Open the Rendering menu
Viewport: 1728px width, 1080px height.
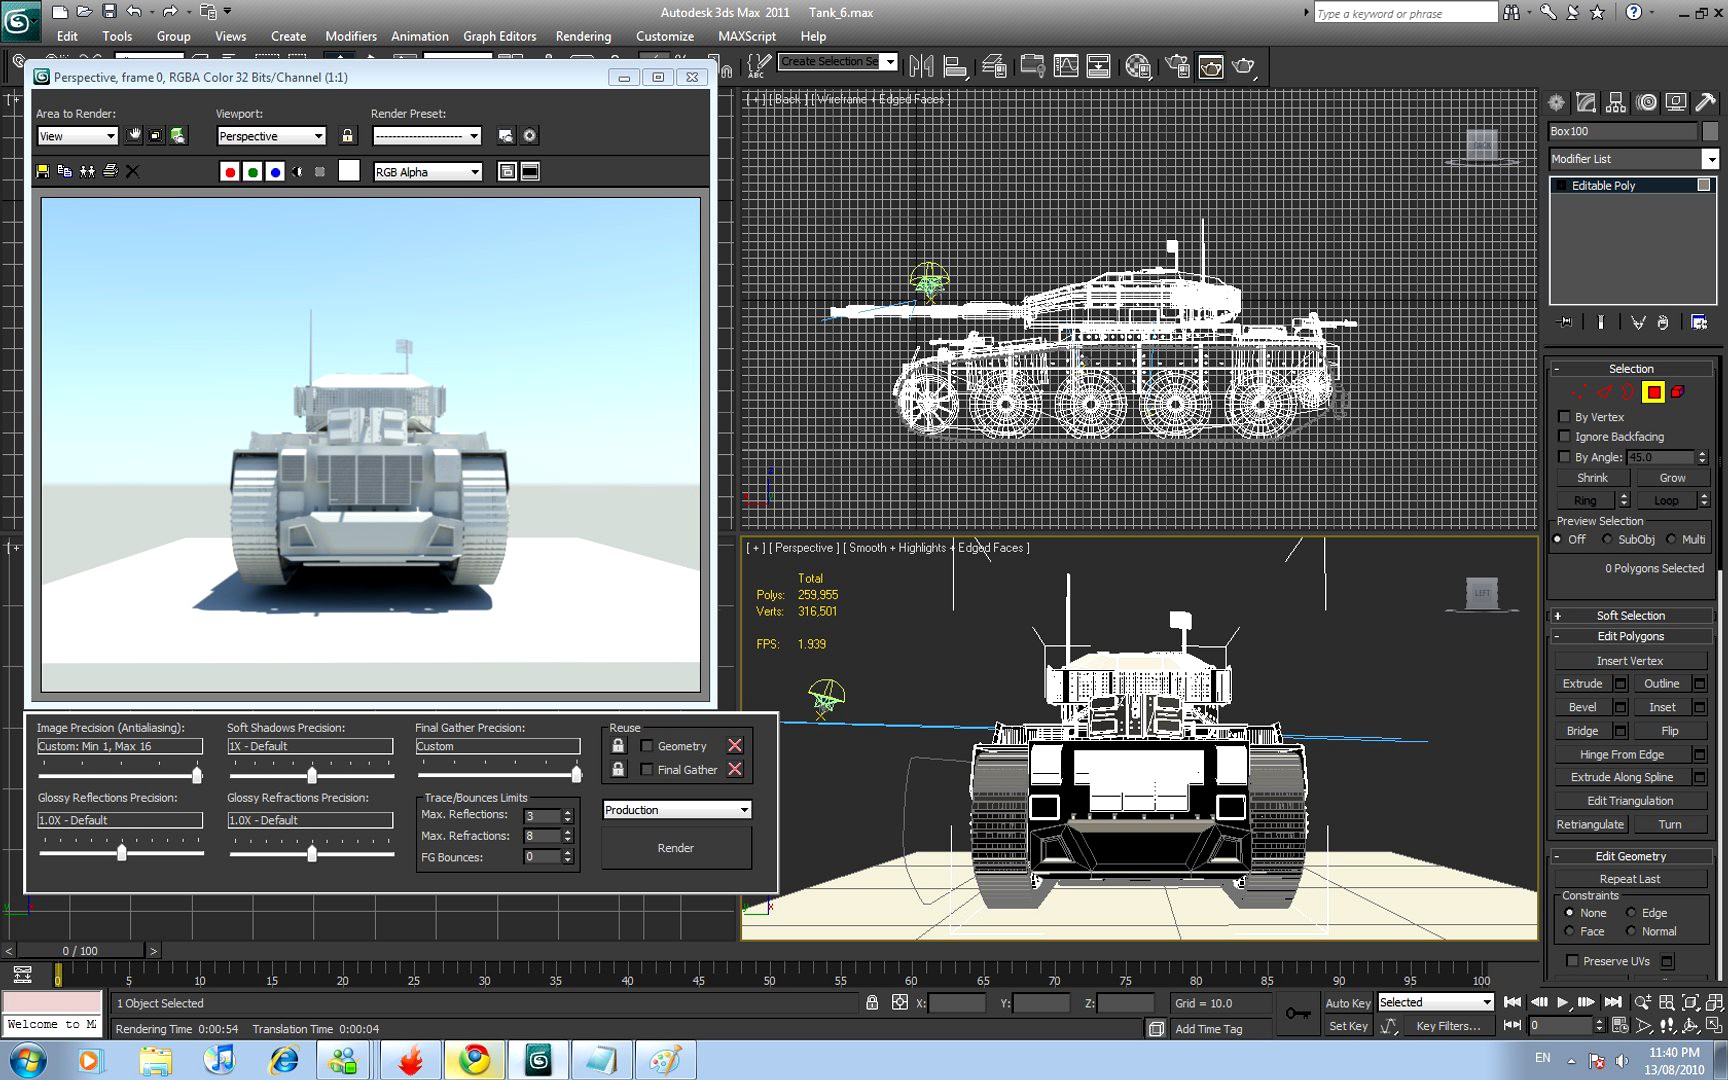click(583, 36)
